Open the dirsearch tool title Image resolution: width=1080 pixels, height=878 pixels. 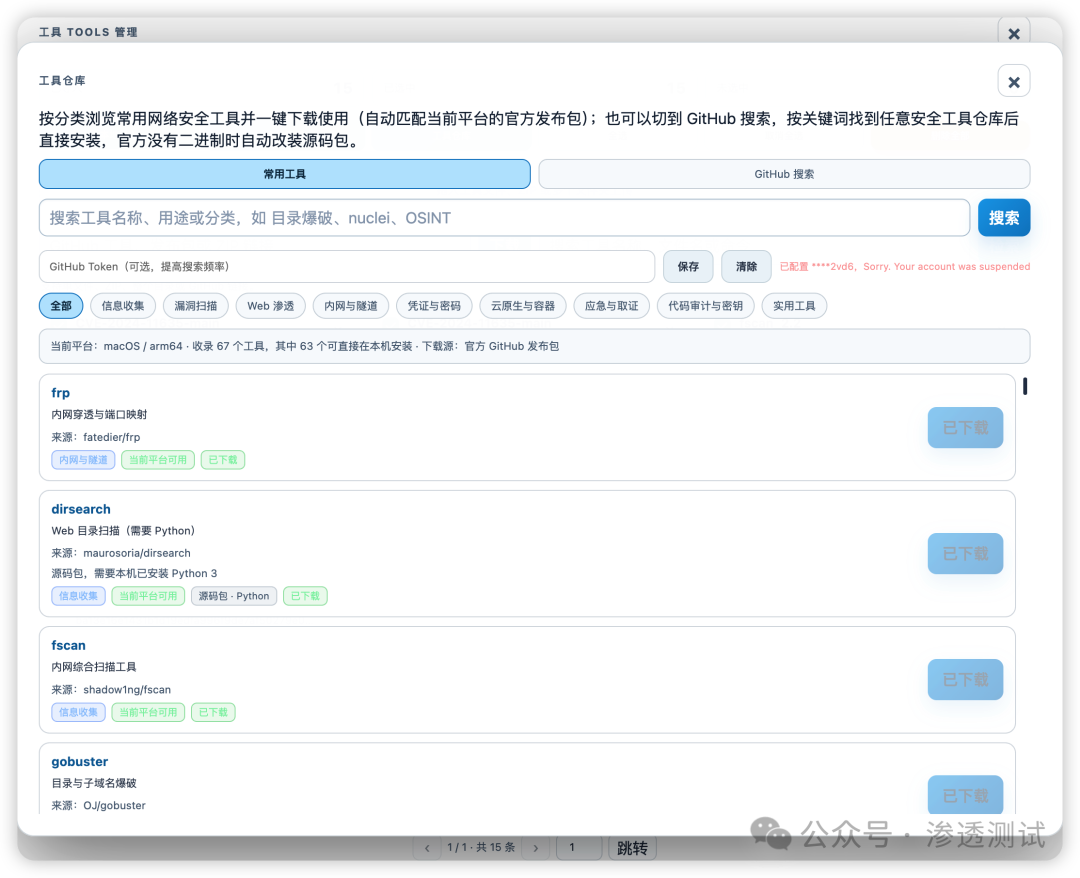(81, 509)
